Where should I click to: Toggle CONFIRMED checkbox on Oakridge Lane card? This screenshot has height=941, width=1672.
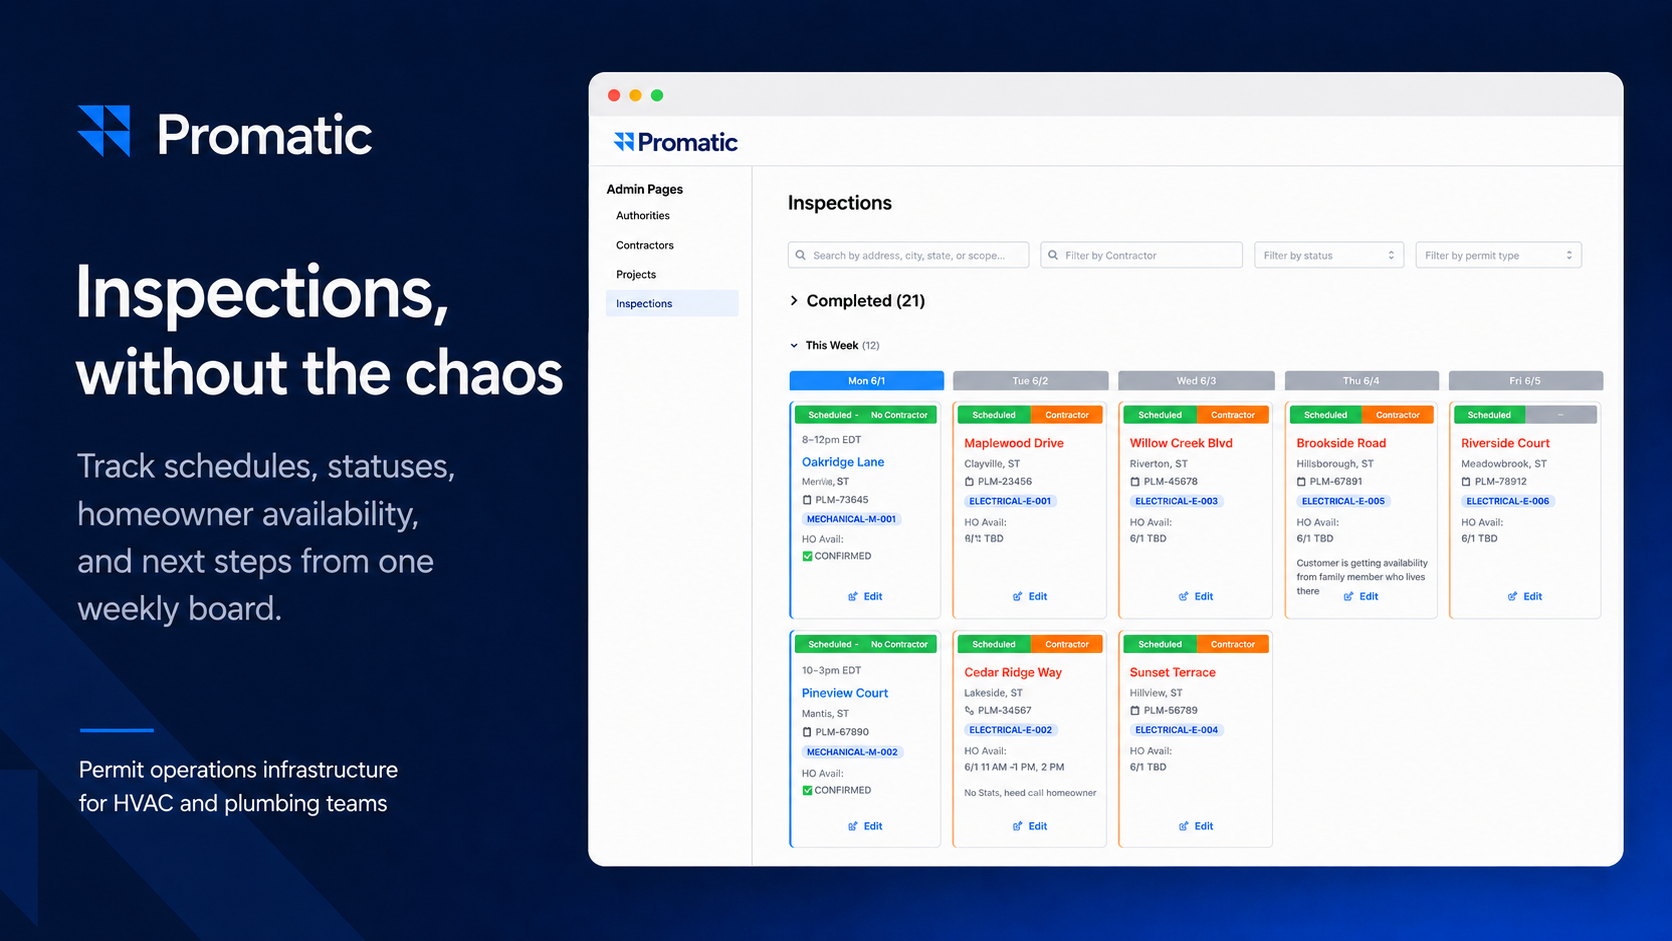807,557
